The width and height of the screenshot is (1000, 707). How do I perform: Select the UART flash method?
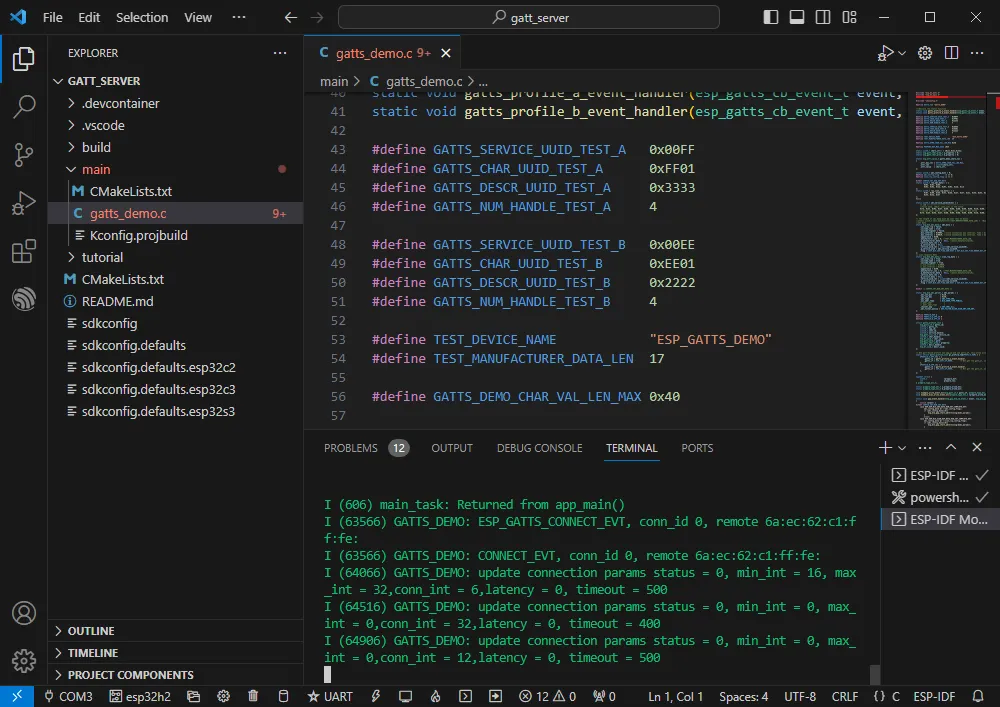(330, 697)
